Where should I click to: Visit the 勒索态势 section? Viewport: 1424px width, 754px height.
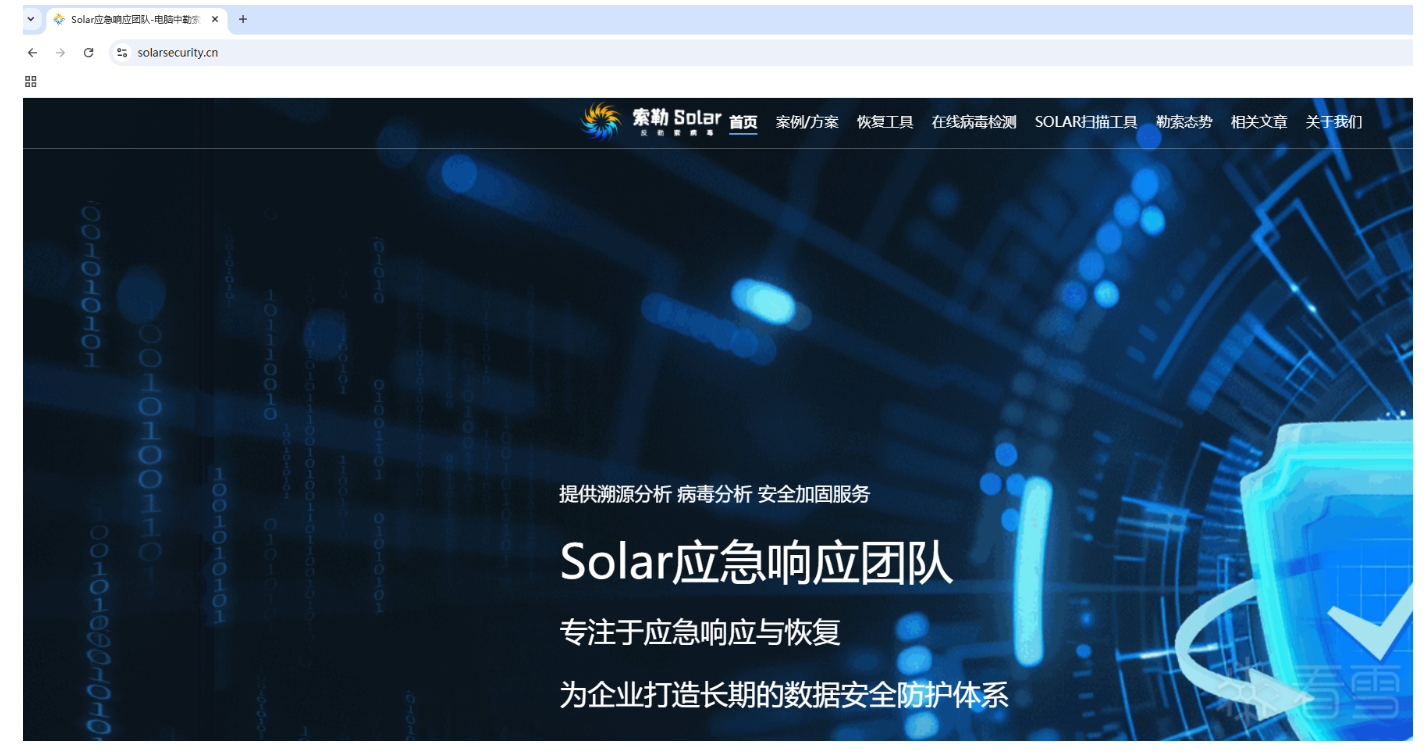pyautogui.click(x=1183, y=121)
